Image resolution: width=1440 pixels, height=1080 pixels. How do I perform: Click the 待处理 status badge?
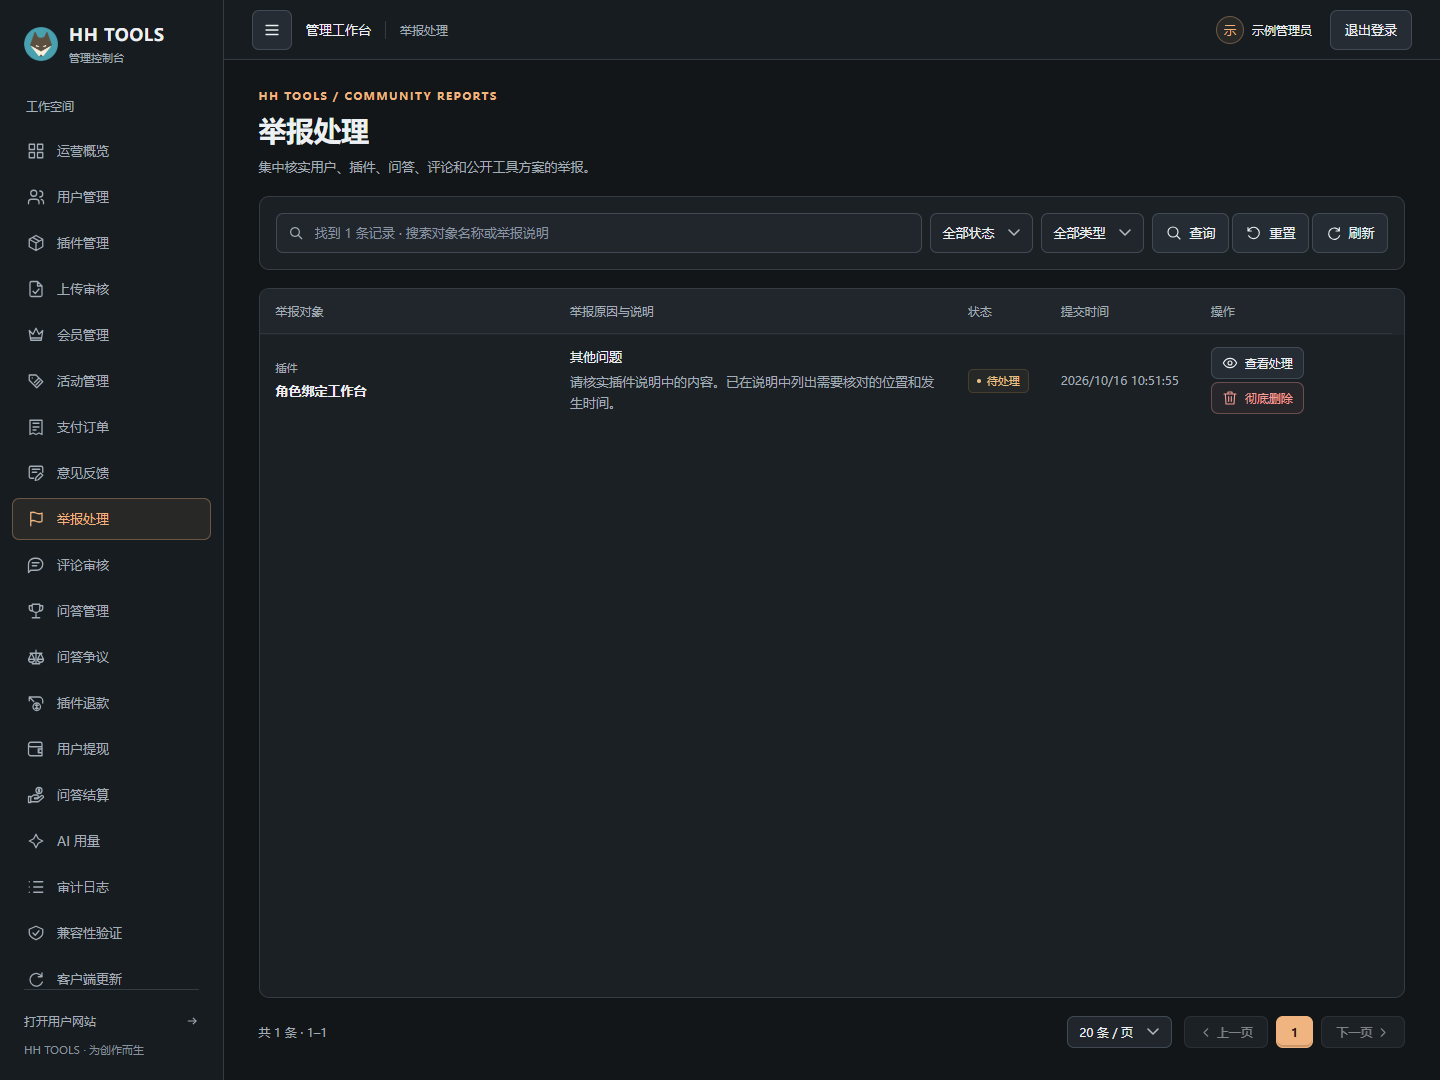coord(998,381)
